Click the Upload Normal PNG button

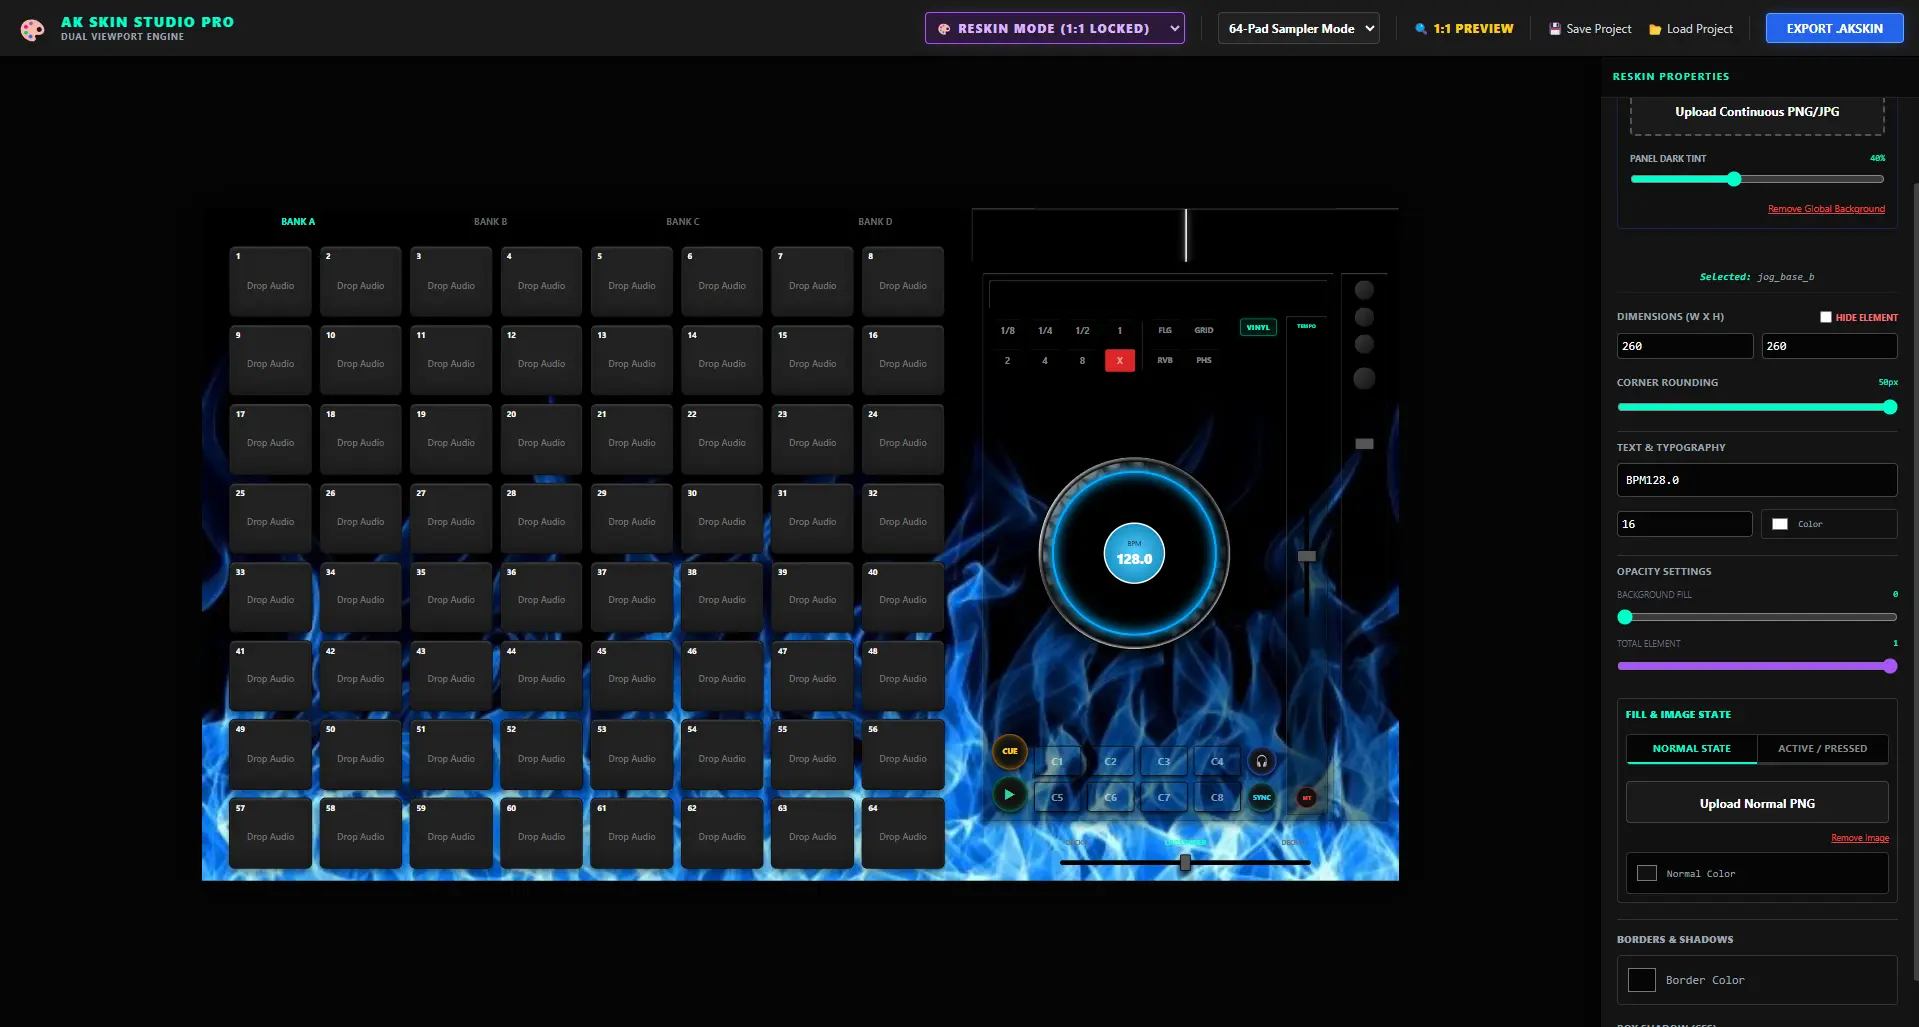tap(1757, 803)
